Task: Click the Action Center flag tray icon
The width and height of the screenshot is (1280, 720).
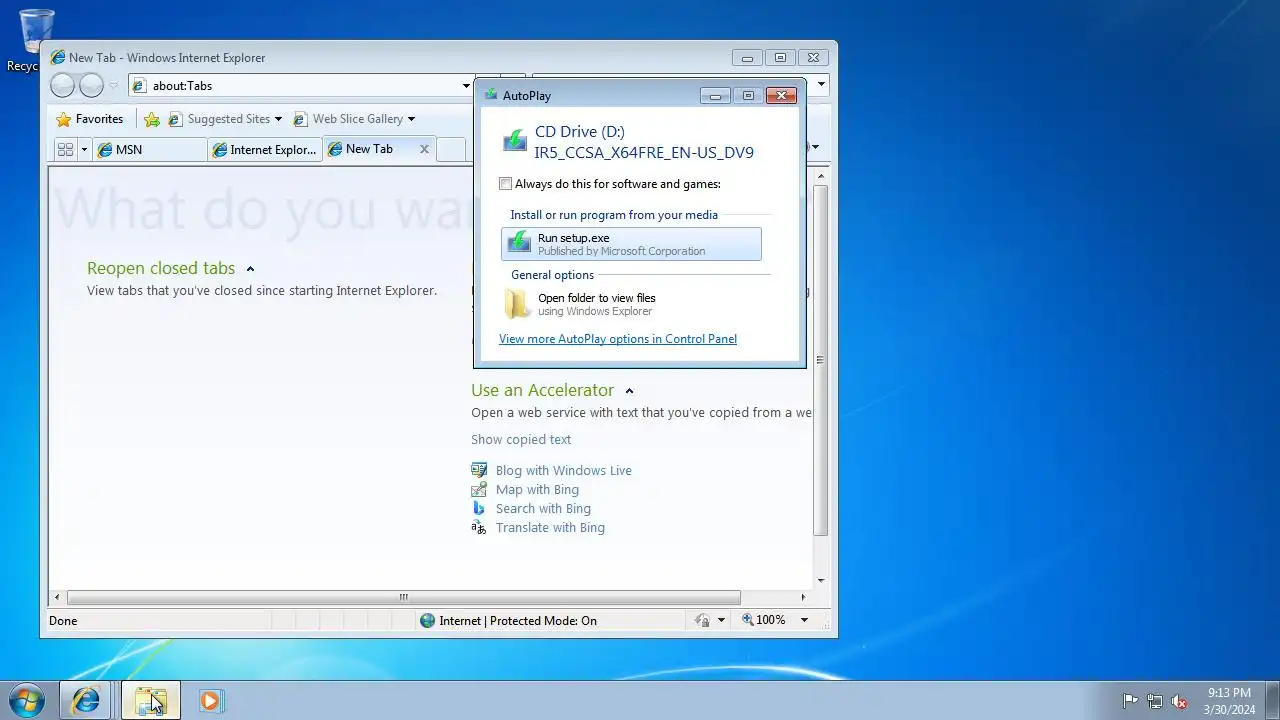Action: pos(1130,701)
